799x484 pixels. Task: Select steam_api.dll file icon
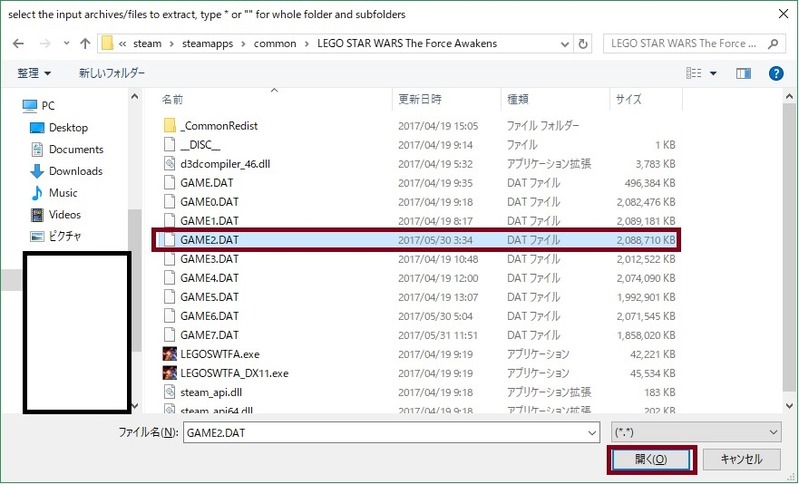[170, 392]
